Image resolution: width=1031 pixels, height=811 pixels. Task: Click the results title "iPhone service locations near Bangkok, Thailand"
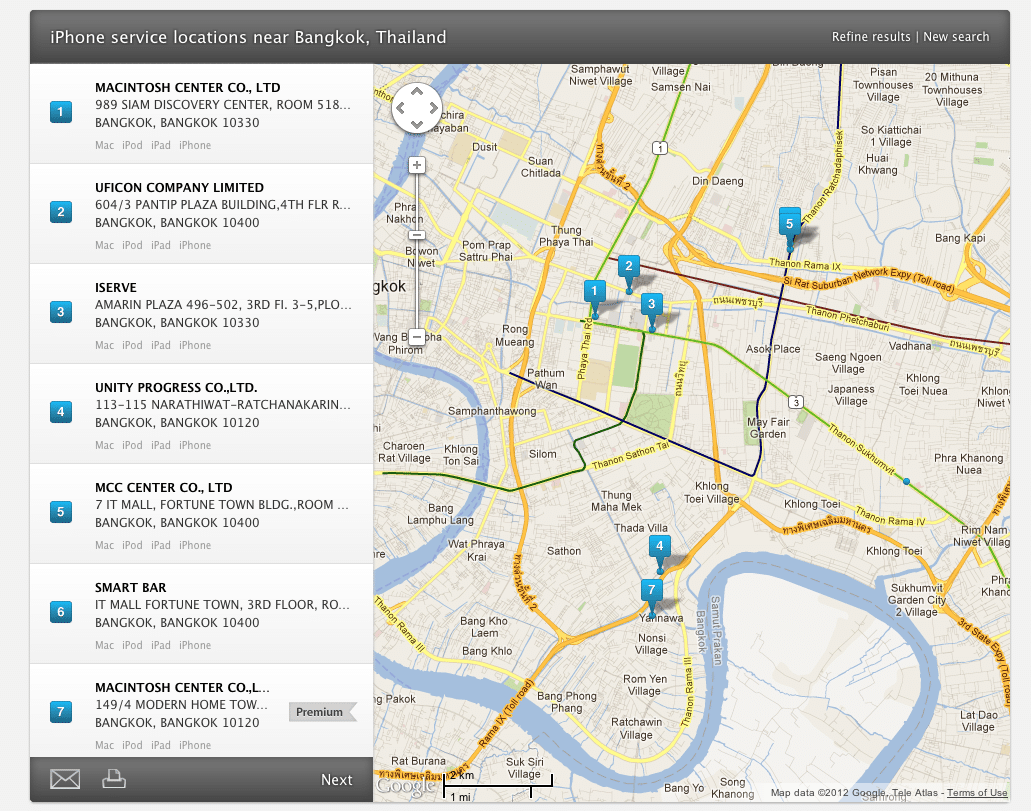249,37
